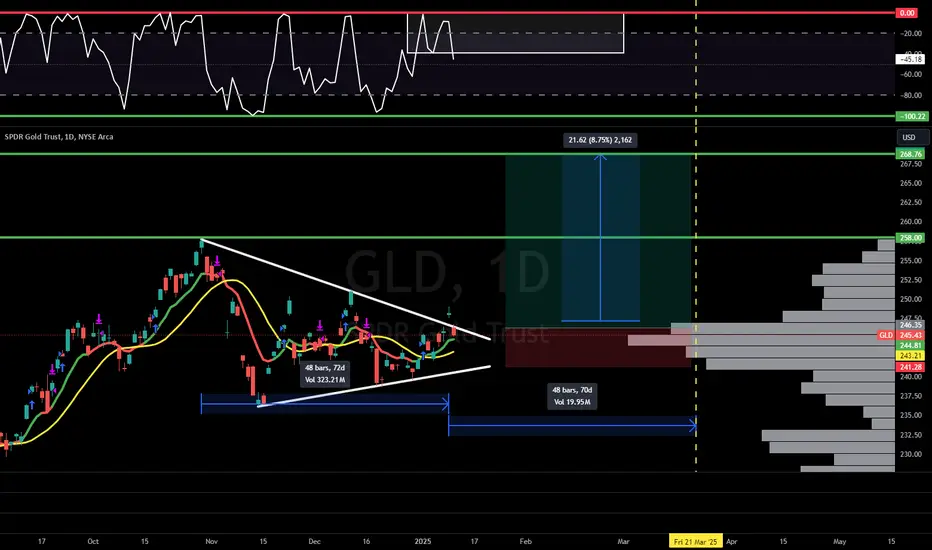Select the 48 bars, 72d Vol 323.21M label
This screenshot has width=932, height=550.
click(325, 374)
